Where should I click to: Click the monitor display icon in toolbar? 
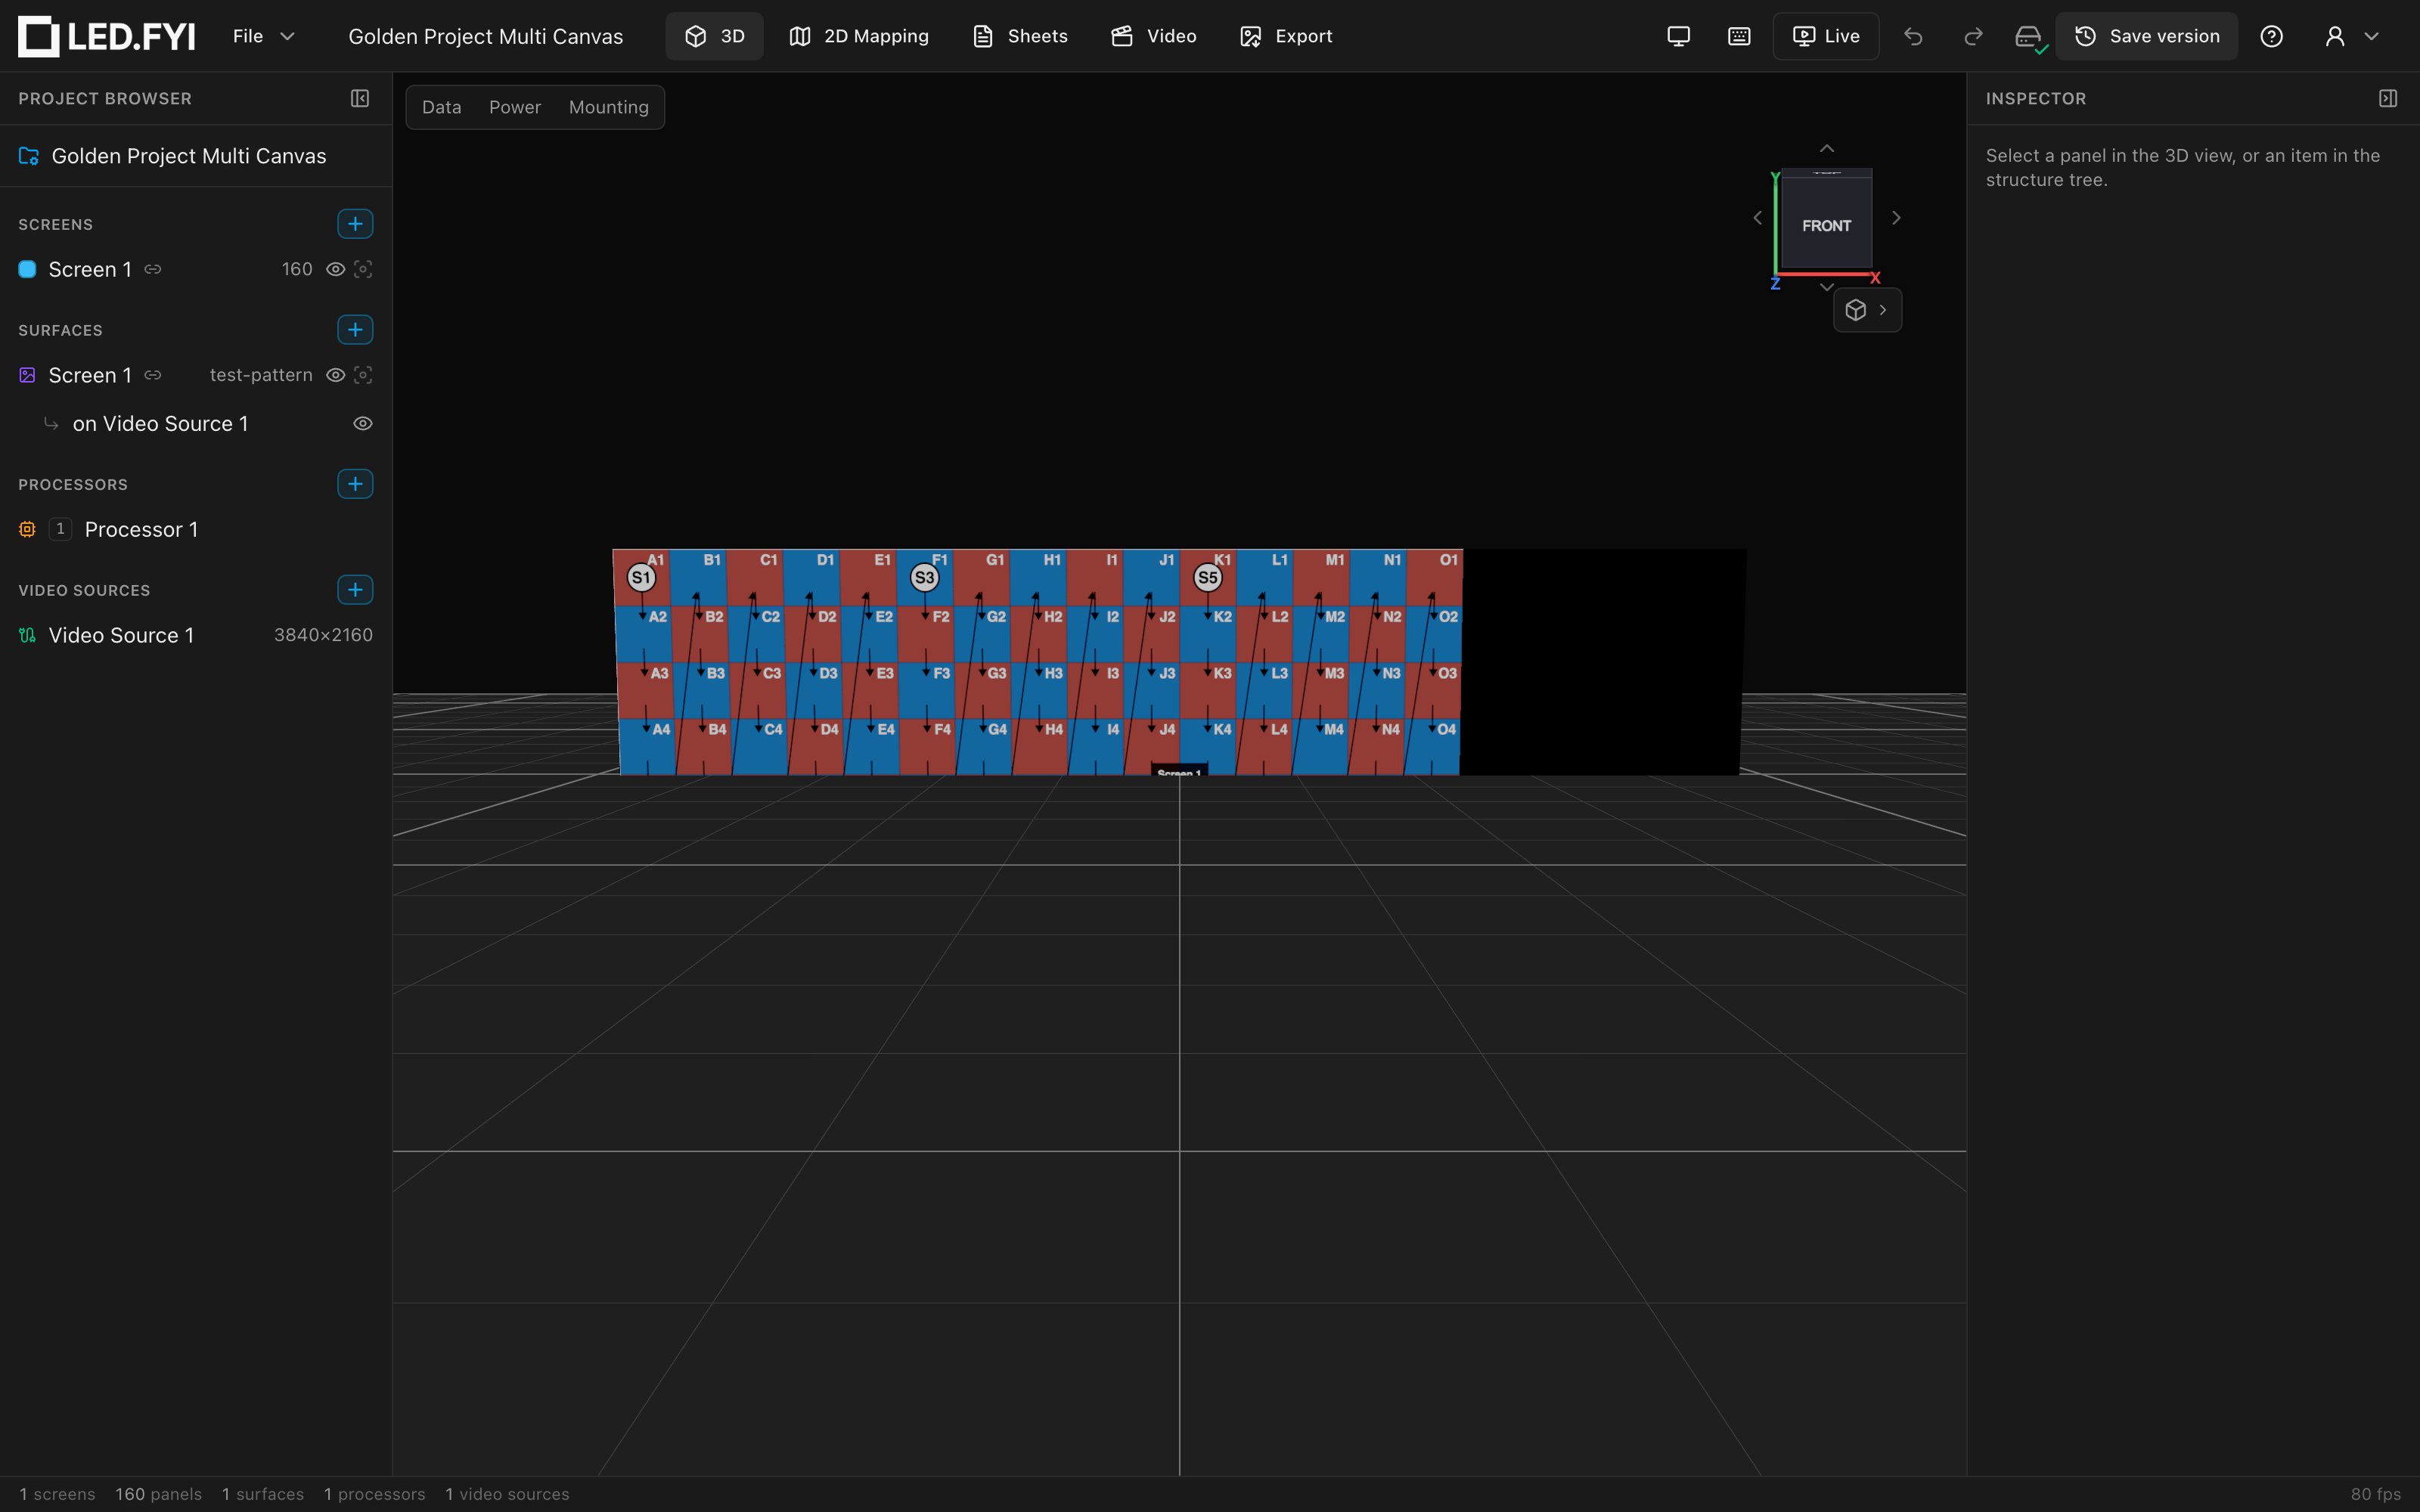(x=1678, y=36)
